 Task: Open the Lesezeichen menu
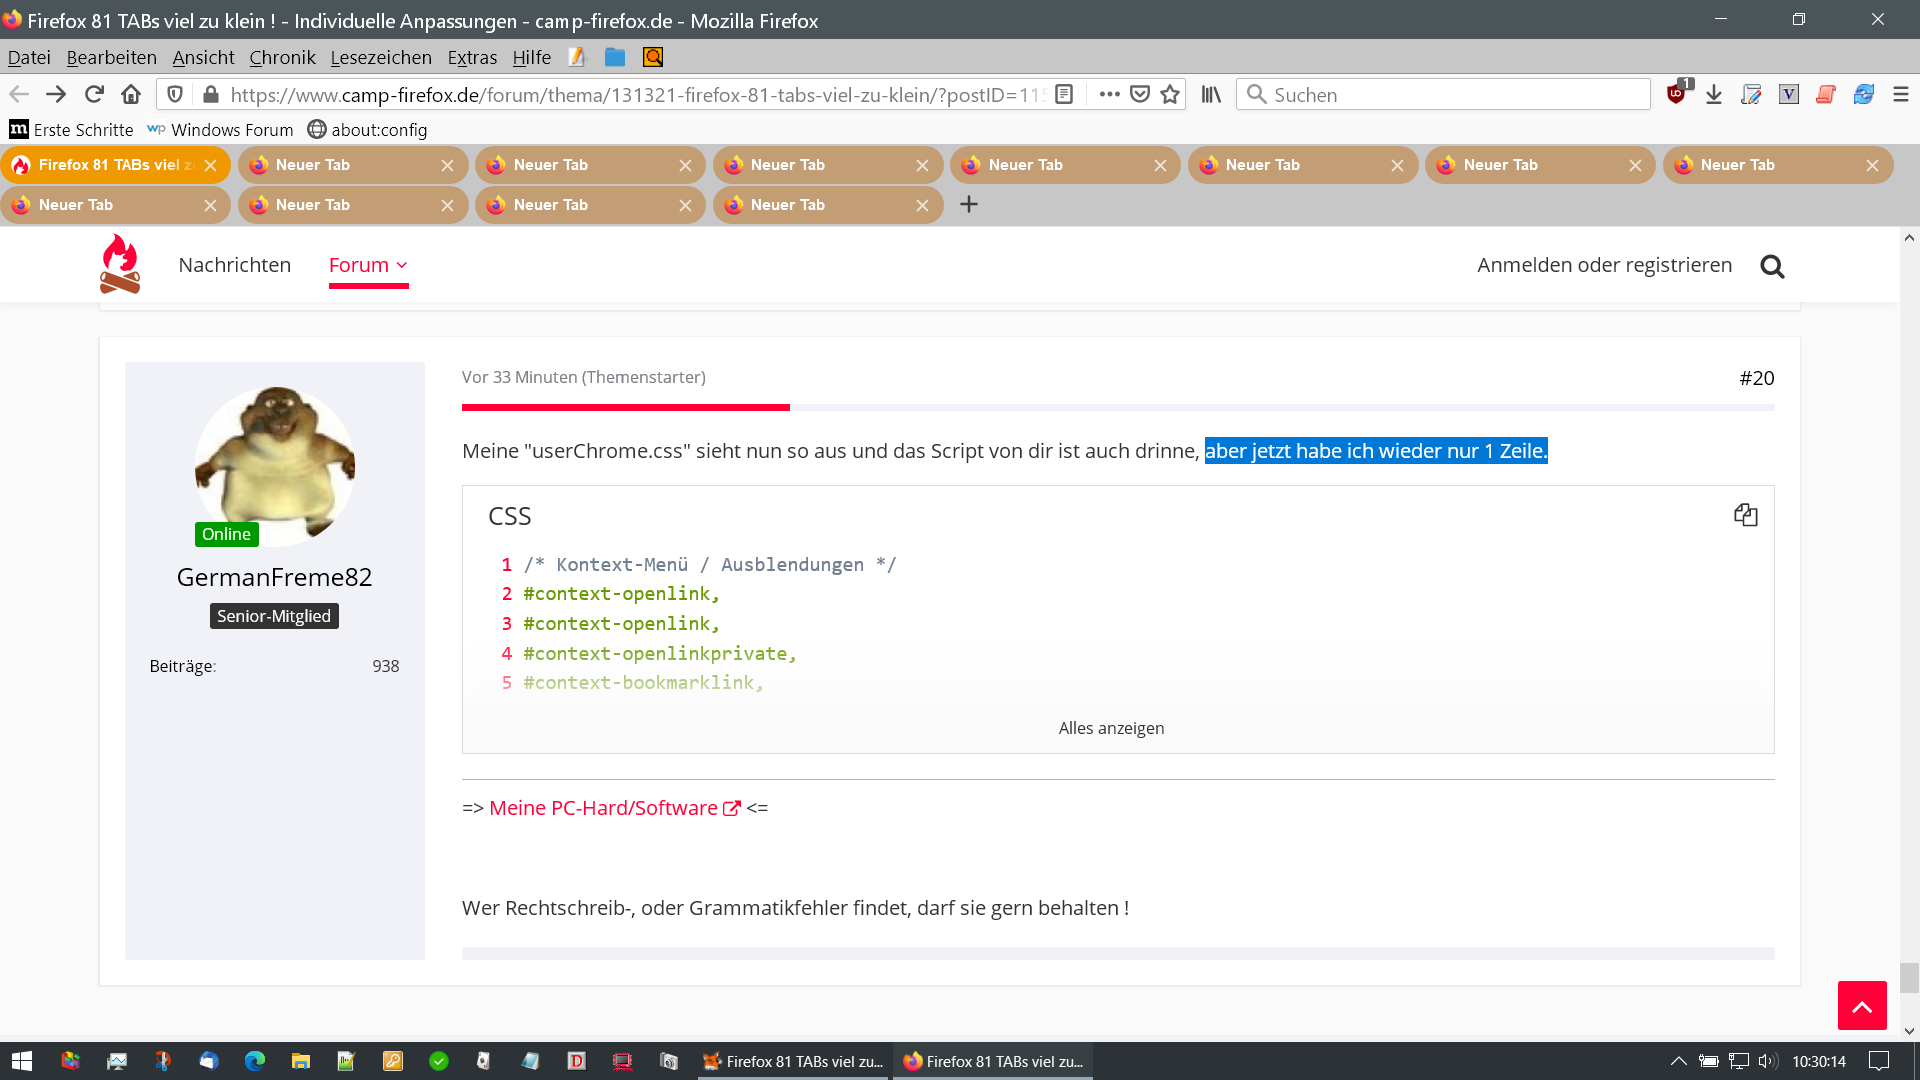[x=381, y=57]
